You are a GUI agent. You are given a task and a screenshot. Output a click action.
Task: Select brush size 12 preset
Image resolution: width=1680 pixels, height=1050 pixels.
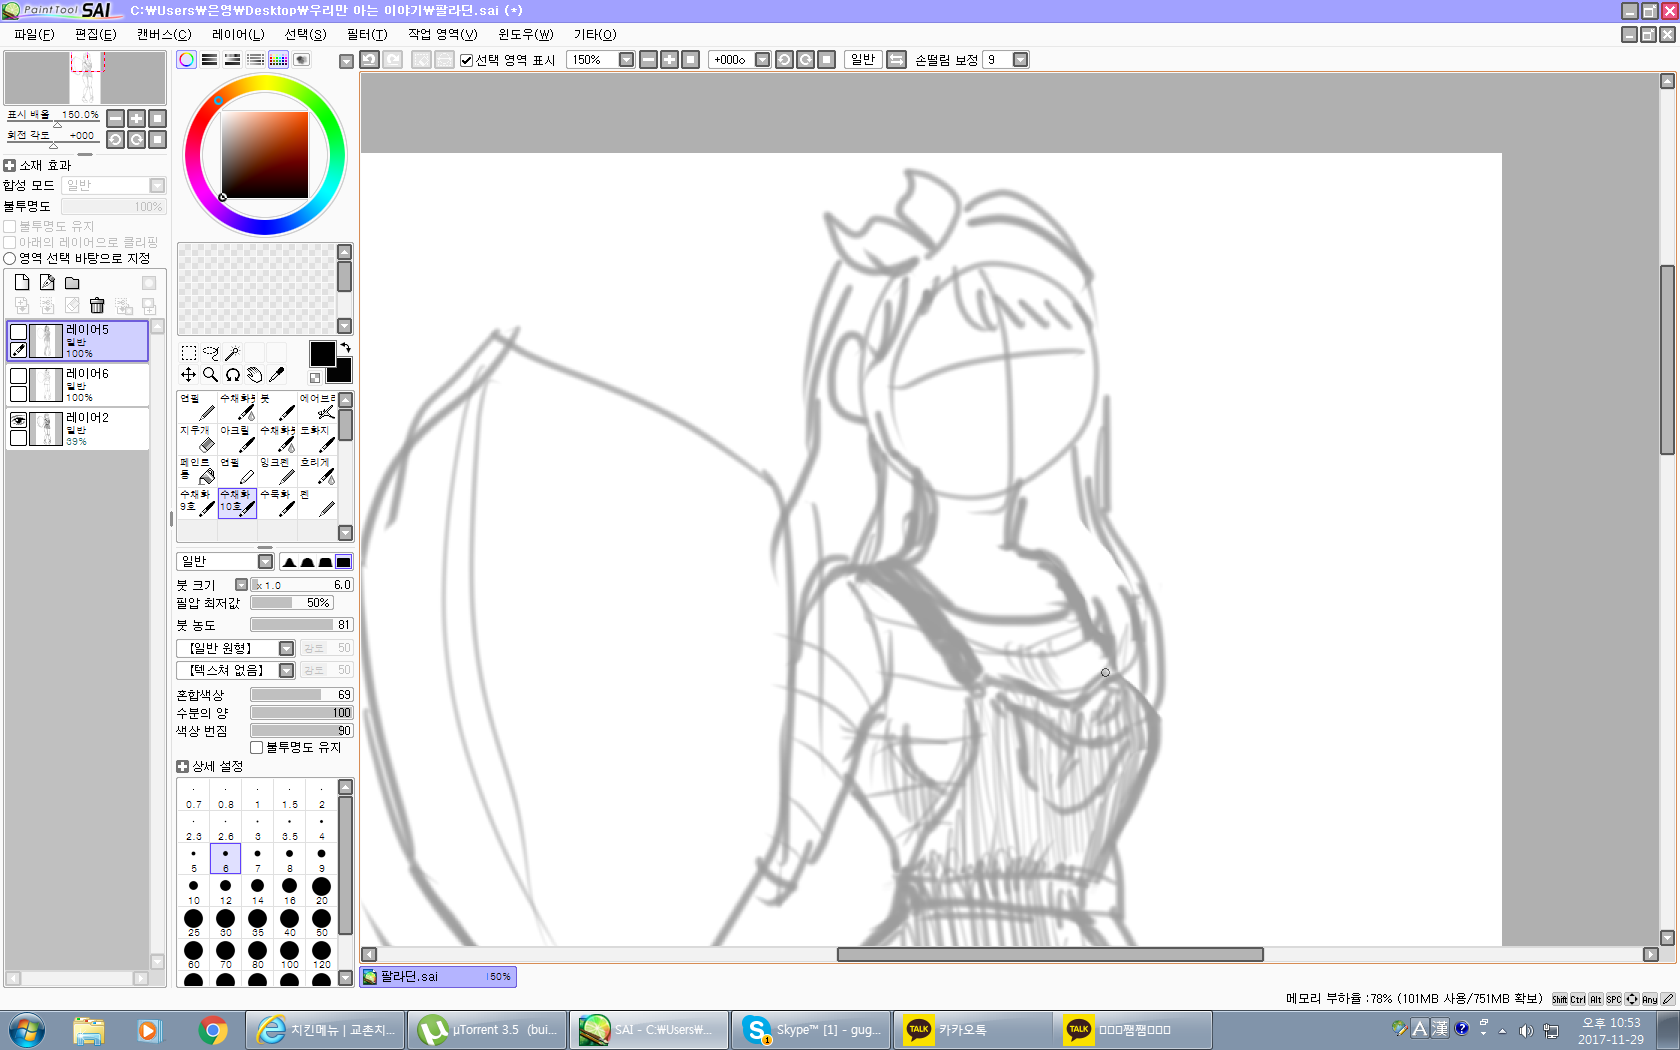click(x=226, y=889)
